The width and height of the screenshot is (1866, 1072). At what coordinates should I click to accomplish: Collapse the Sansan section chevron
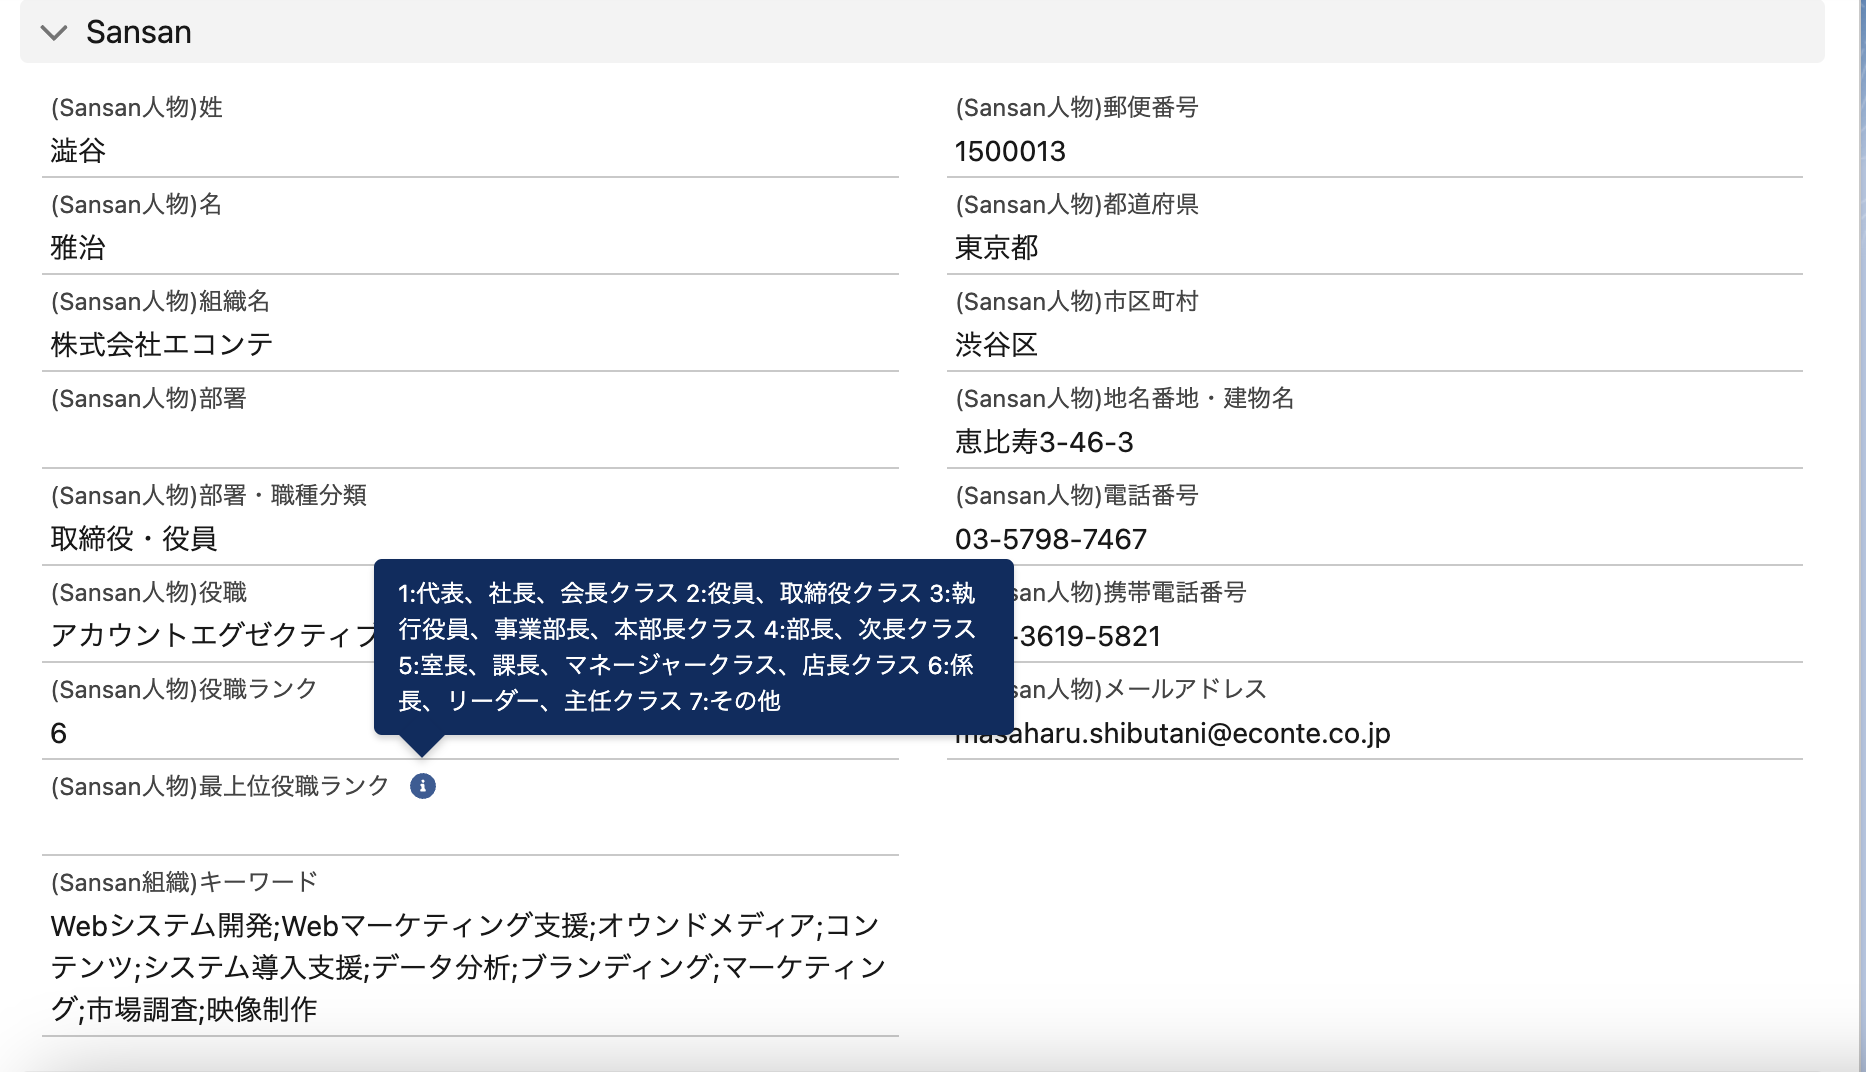[54, 33]
